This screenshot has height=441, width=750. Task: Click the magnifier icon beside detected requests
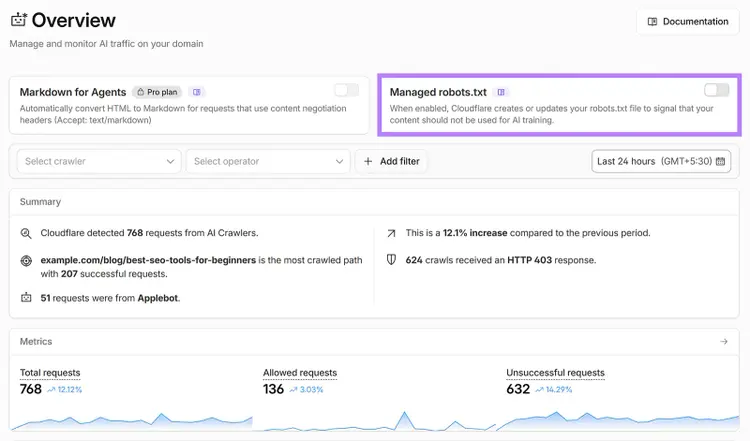[26, 233]
